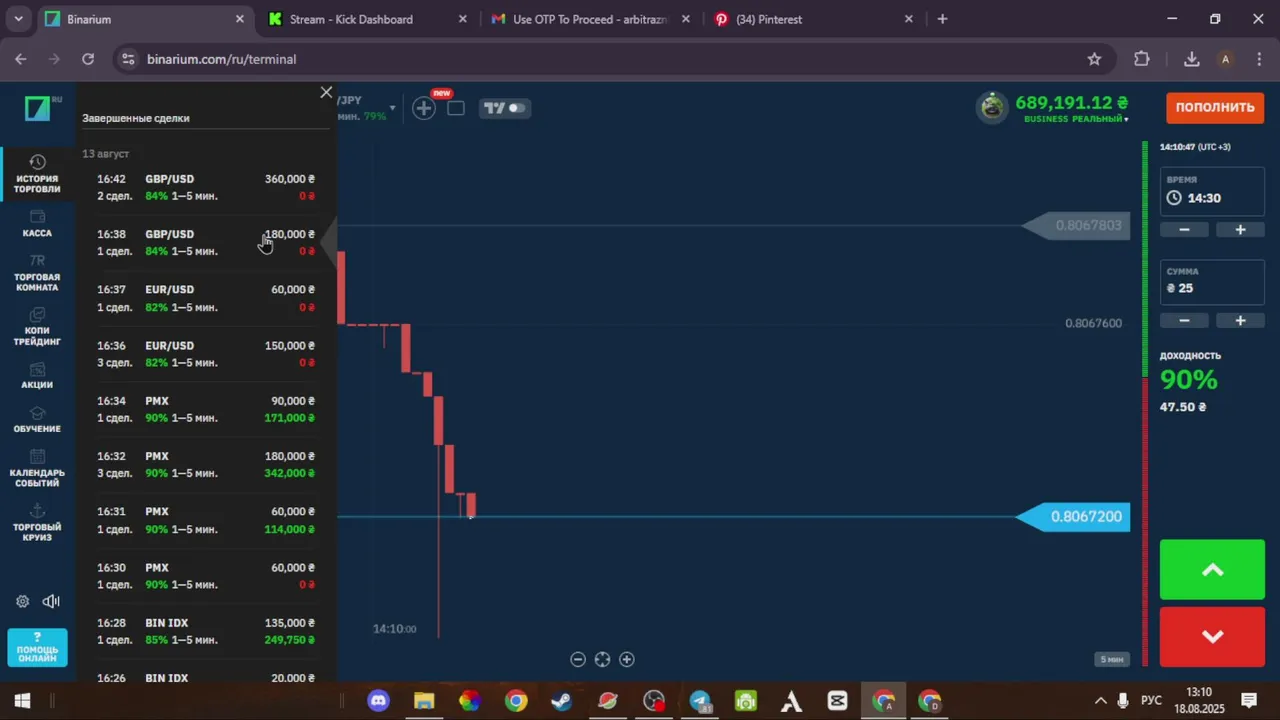The image size is (1280, 720).
Task: Increase expiration time with plus button
Action: pyautogui.click(x=1240, y=230)
